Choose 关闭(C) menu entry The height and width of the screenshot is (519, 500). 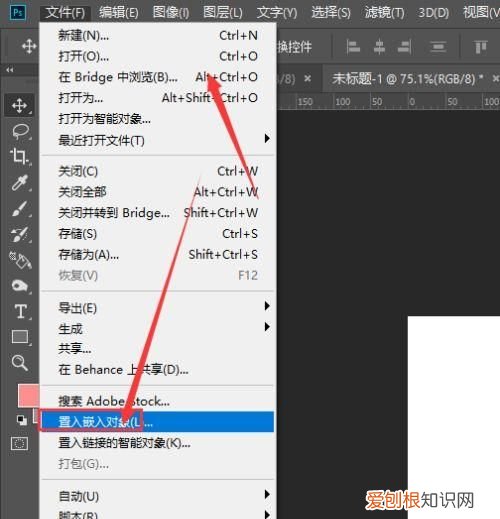(x=158, y=171)
